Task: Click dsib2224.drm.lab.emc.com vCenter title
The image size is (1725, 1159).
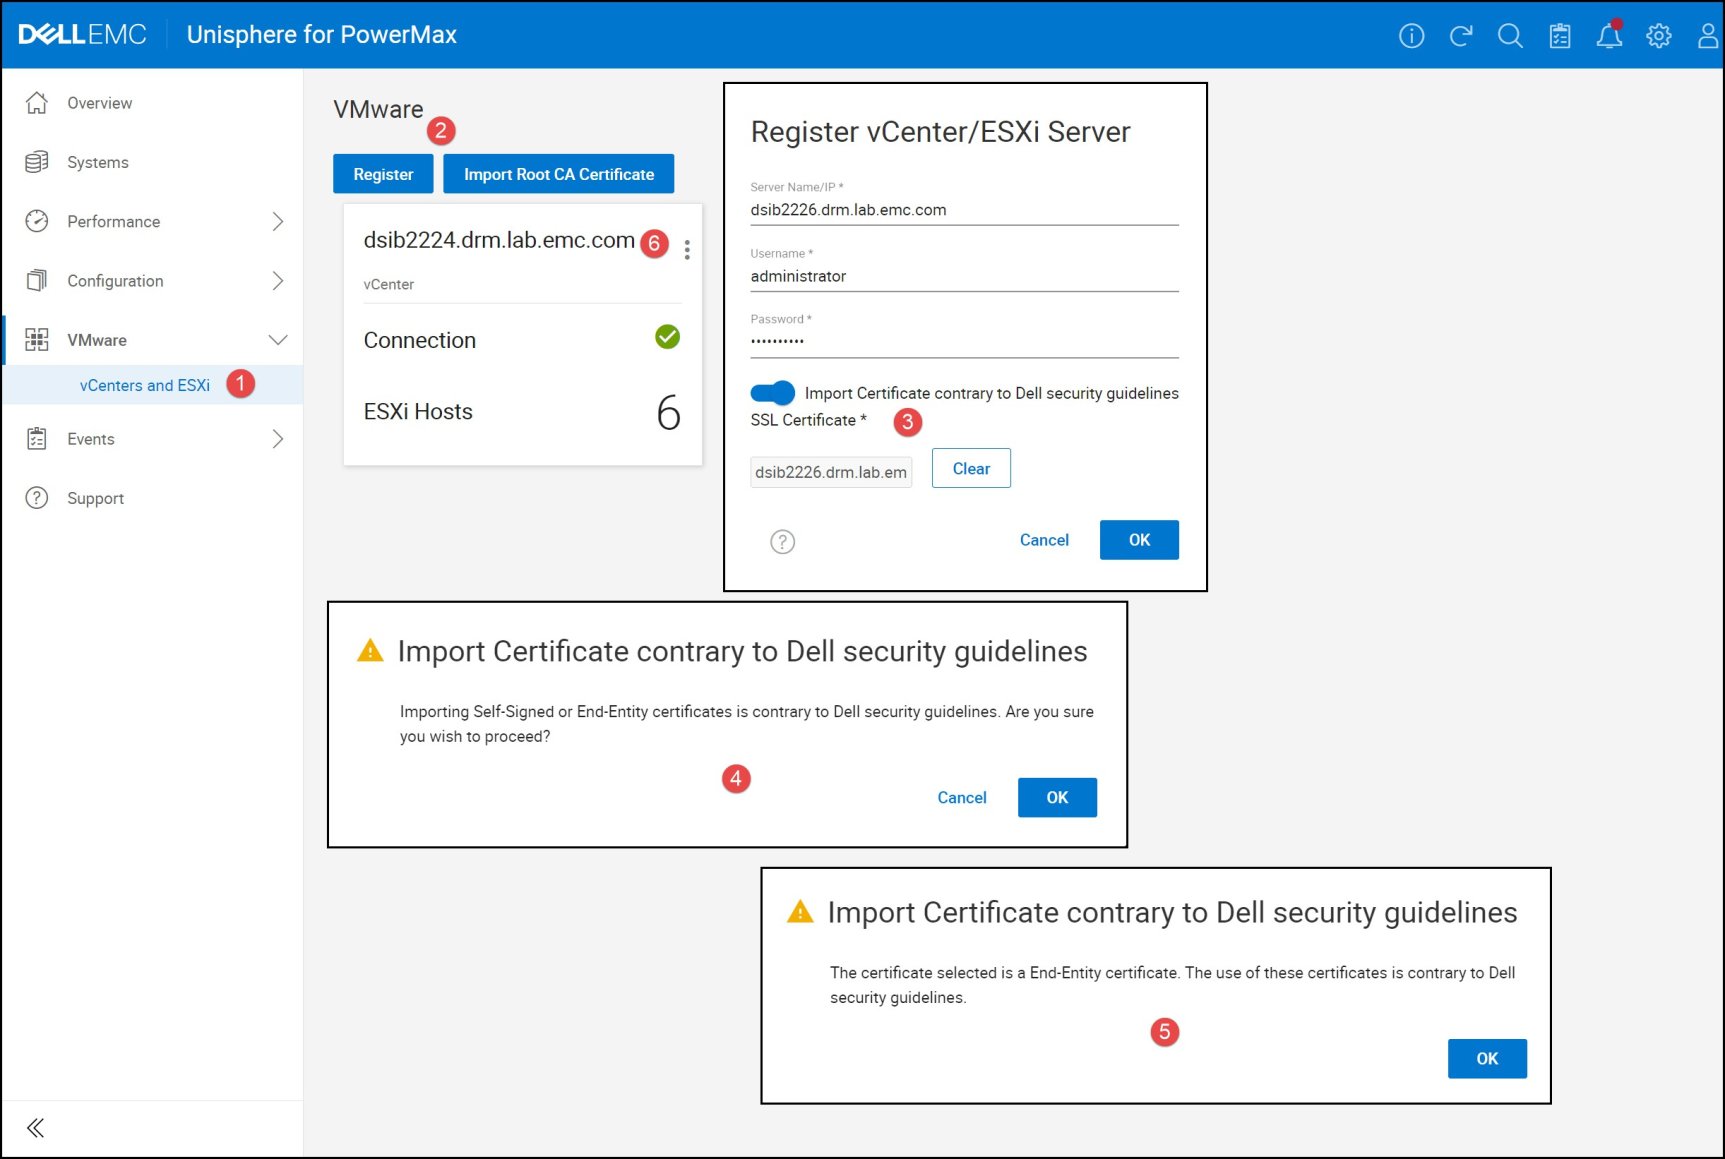Action: pos(499,240)
